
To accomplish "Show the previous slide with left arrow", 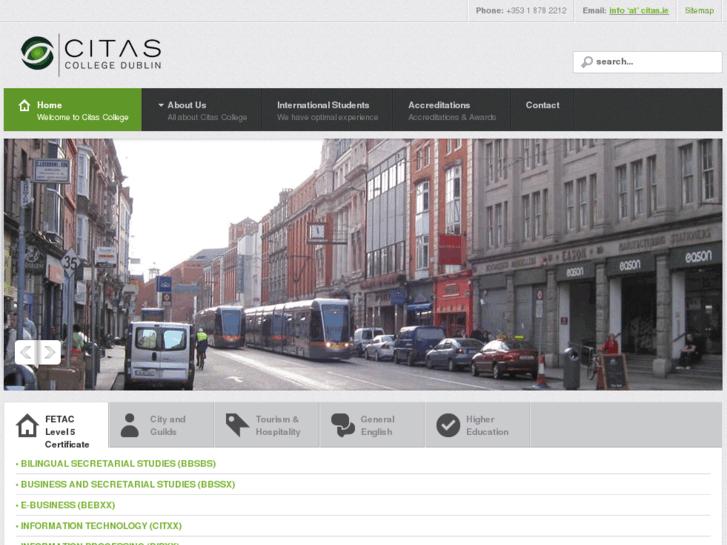I will [26, 353].
